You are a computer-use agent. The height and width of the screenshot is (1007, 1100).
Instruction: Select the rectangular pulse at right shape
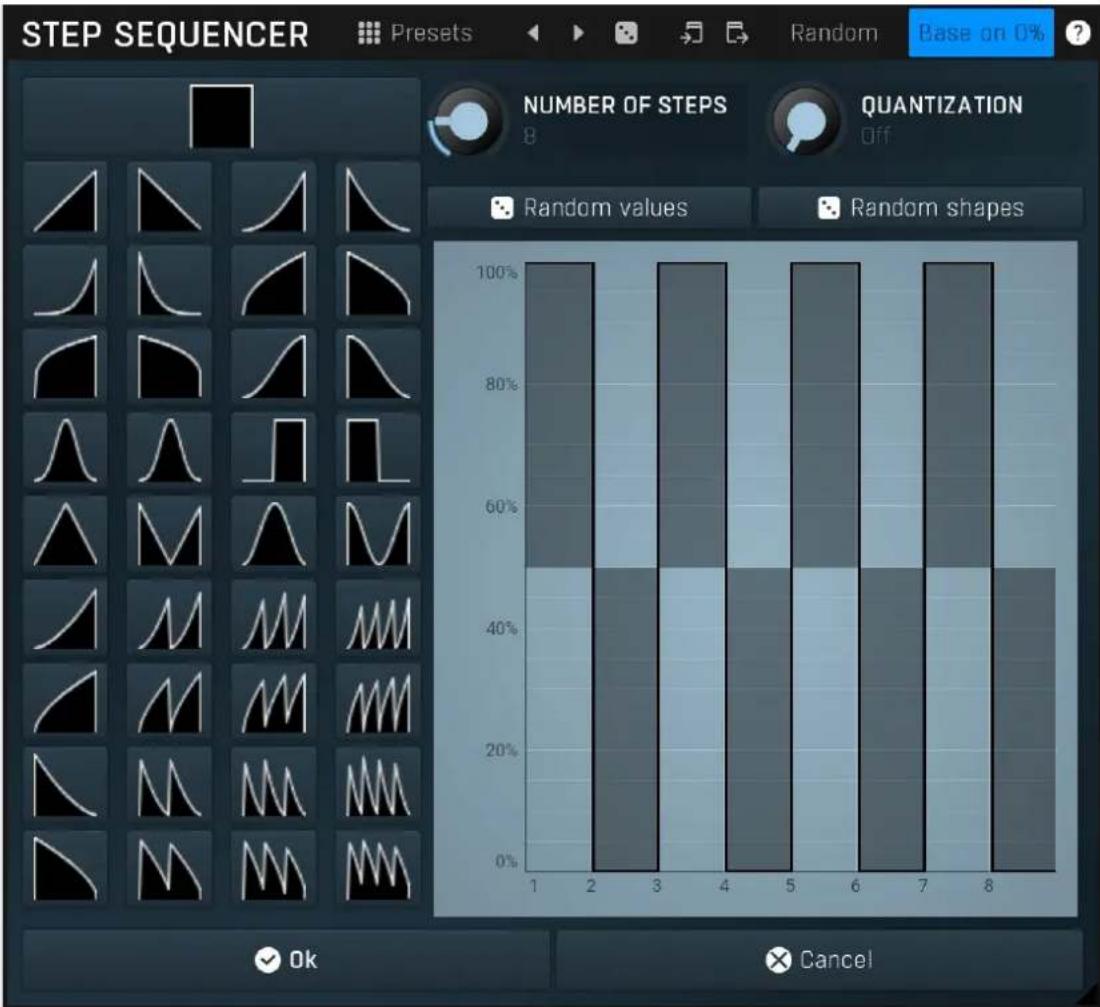274,451
